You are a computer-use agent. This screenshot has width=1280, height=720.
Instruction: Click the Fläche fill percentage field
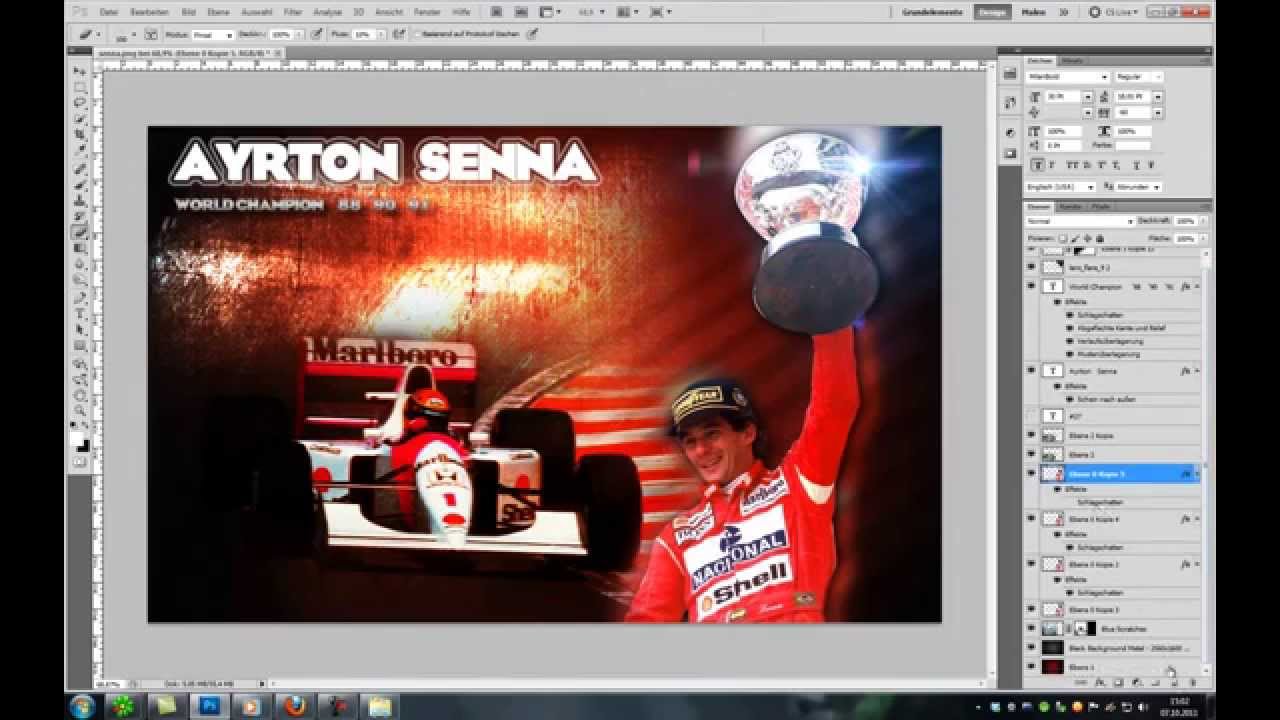(1186, 238)
